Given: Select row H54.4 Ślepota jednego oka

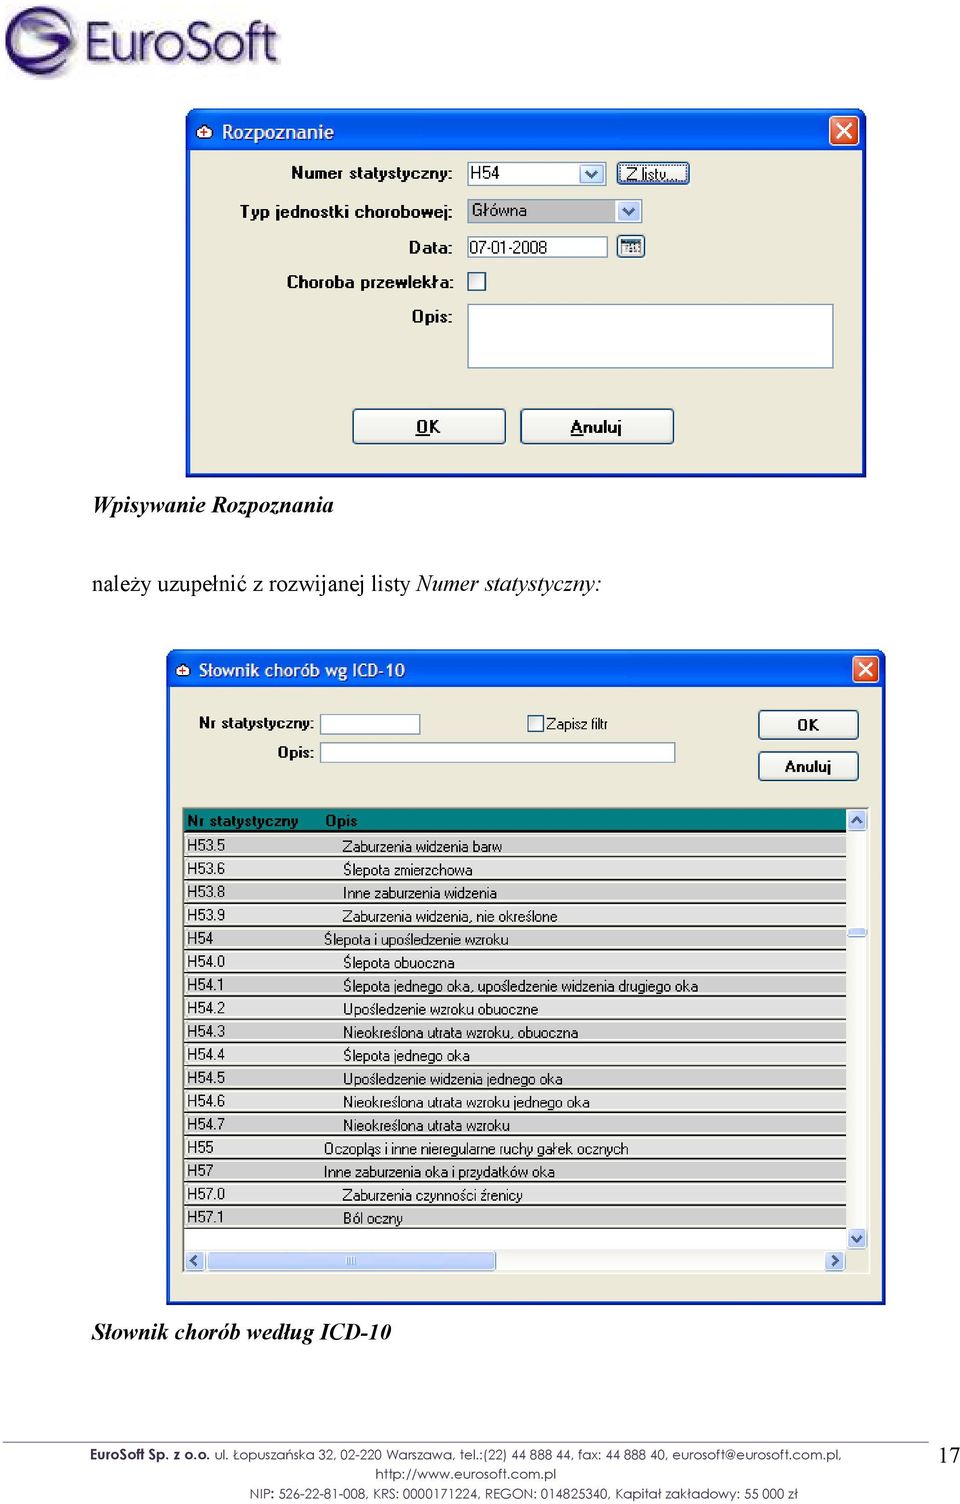Looking at the screenshot, I should [515, 1055].
